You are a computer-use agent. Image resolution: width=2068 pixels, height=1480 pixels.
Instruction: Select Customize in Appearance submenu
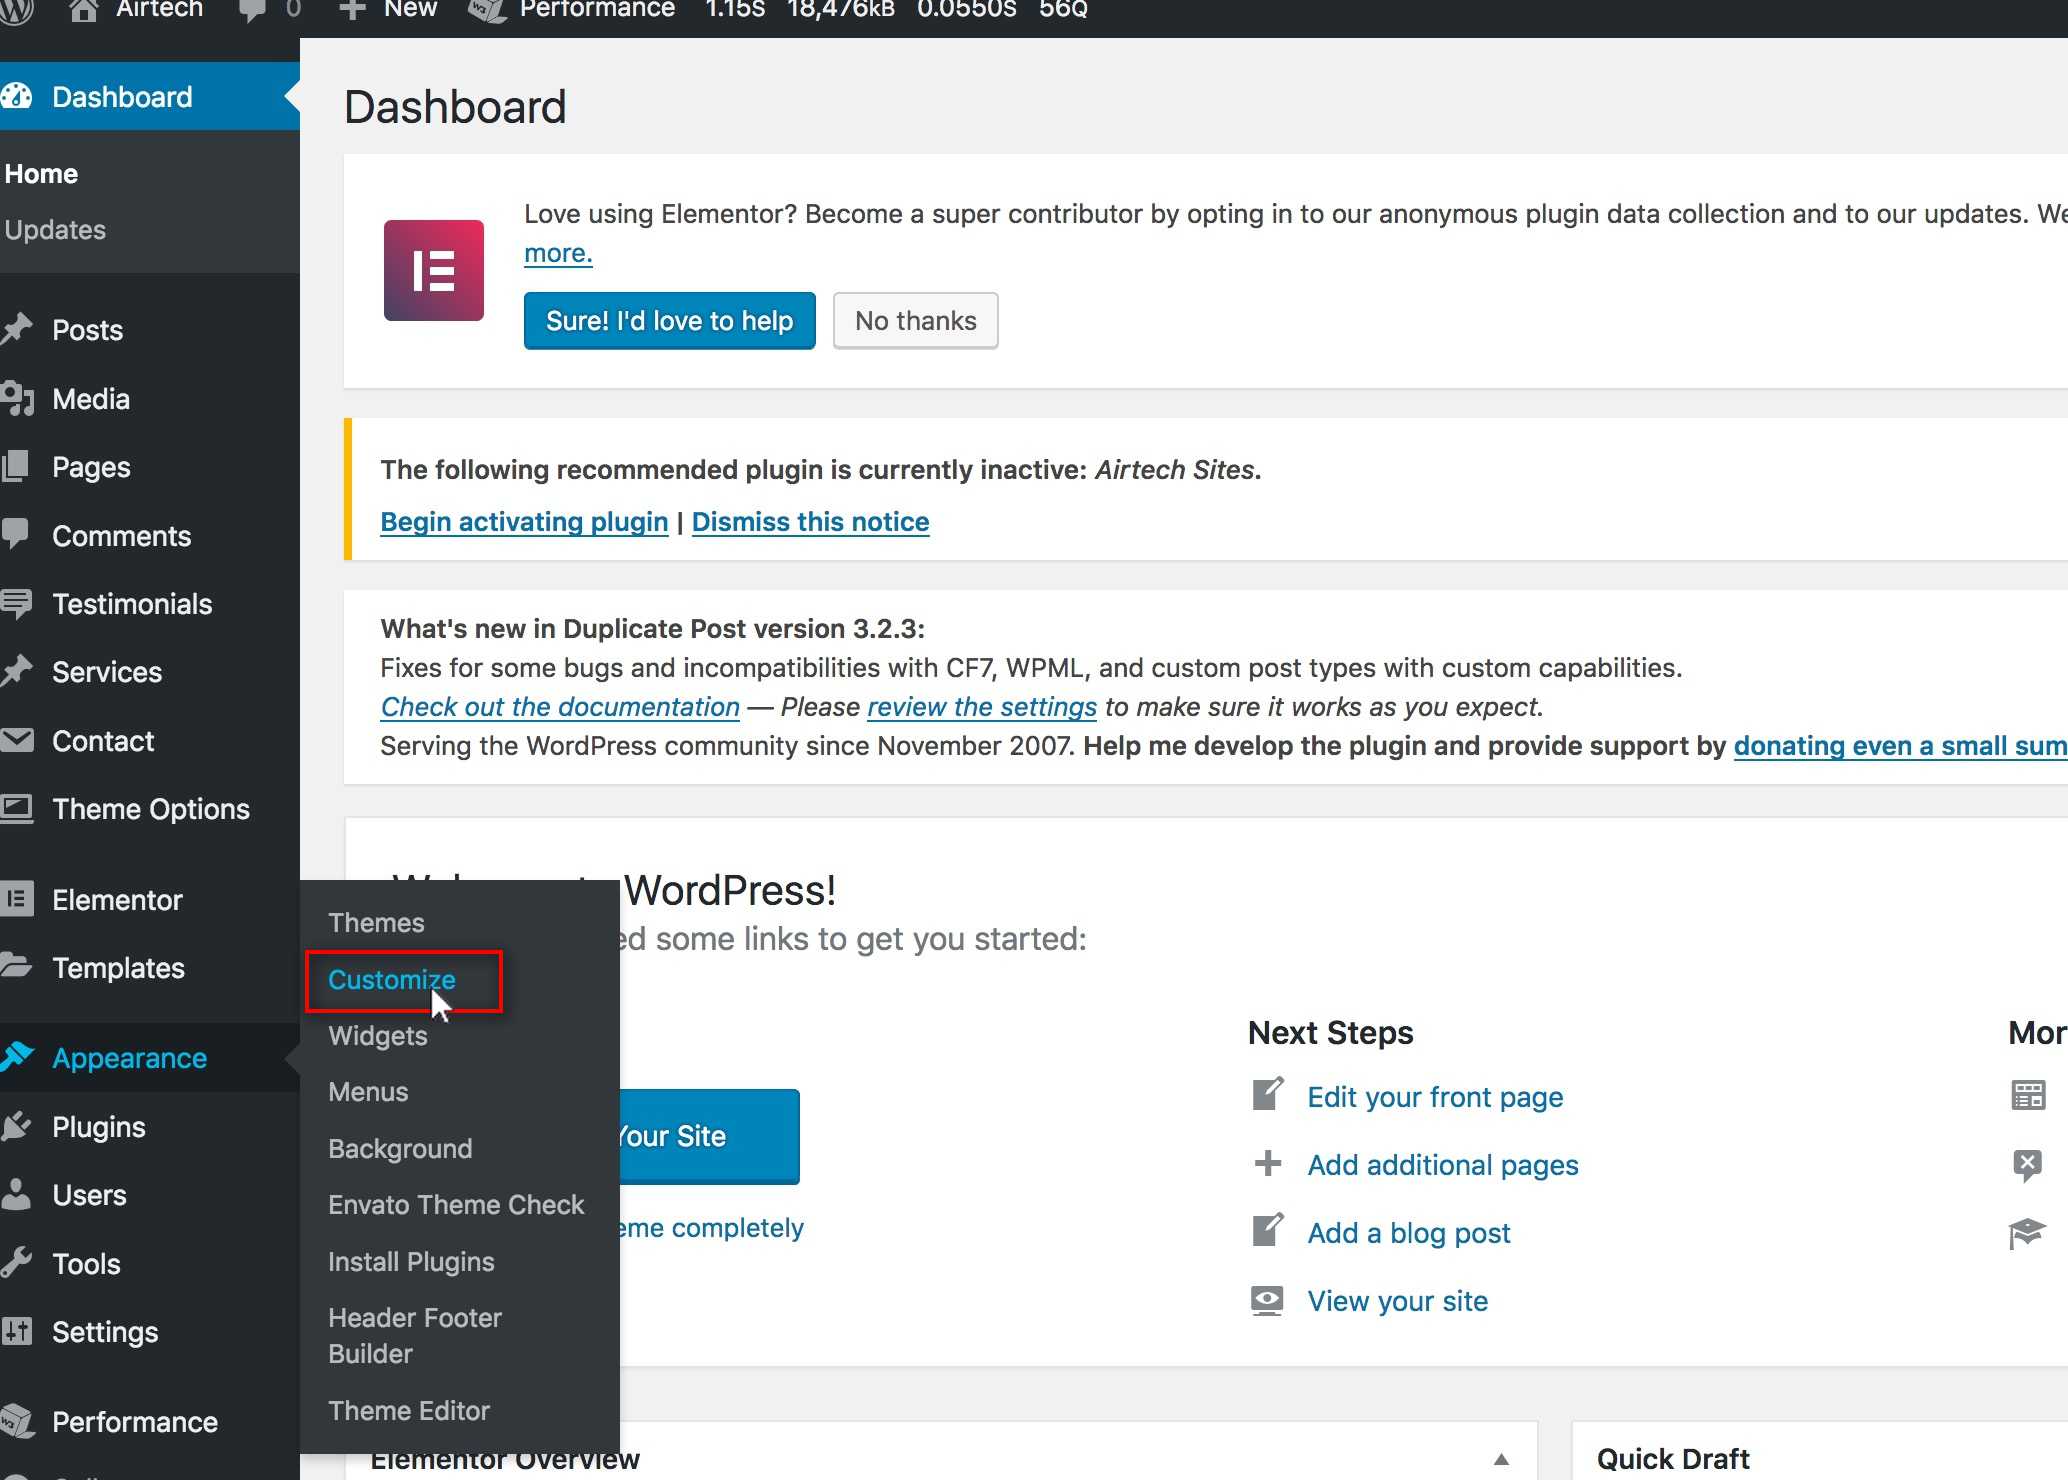[391, 980]
